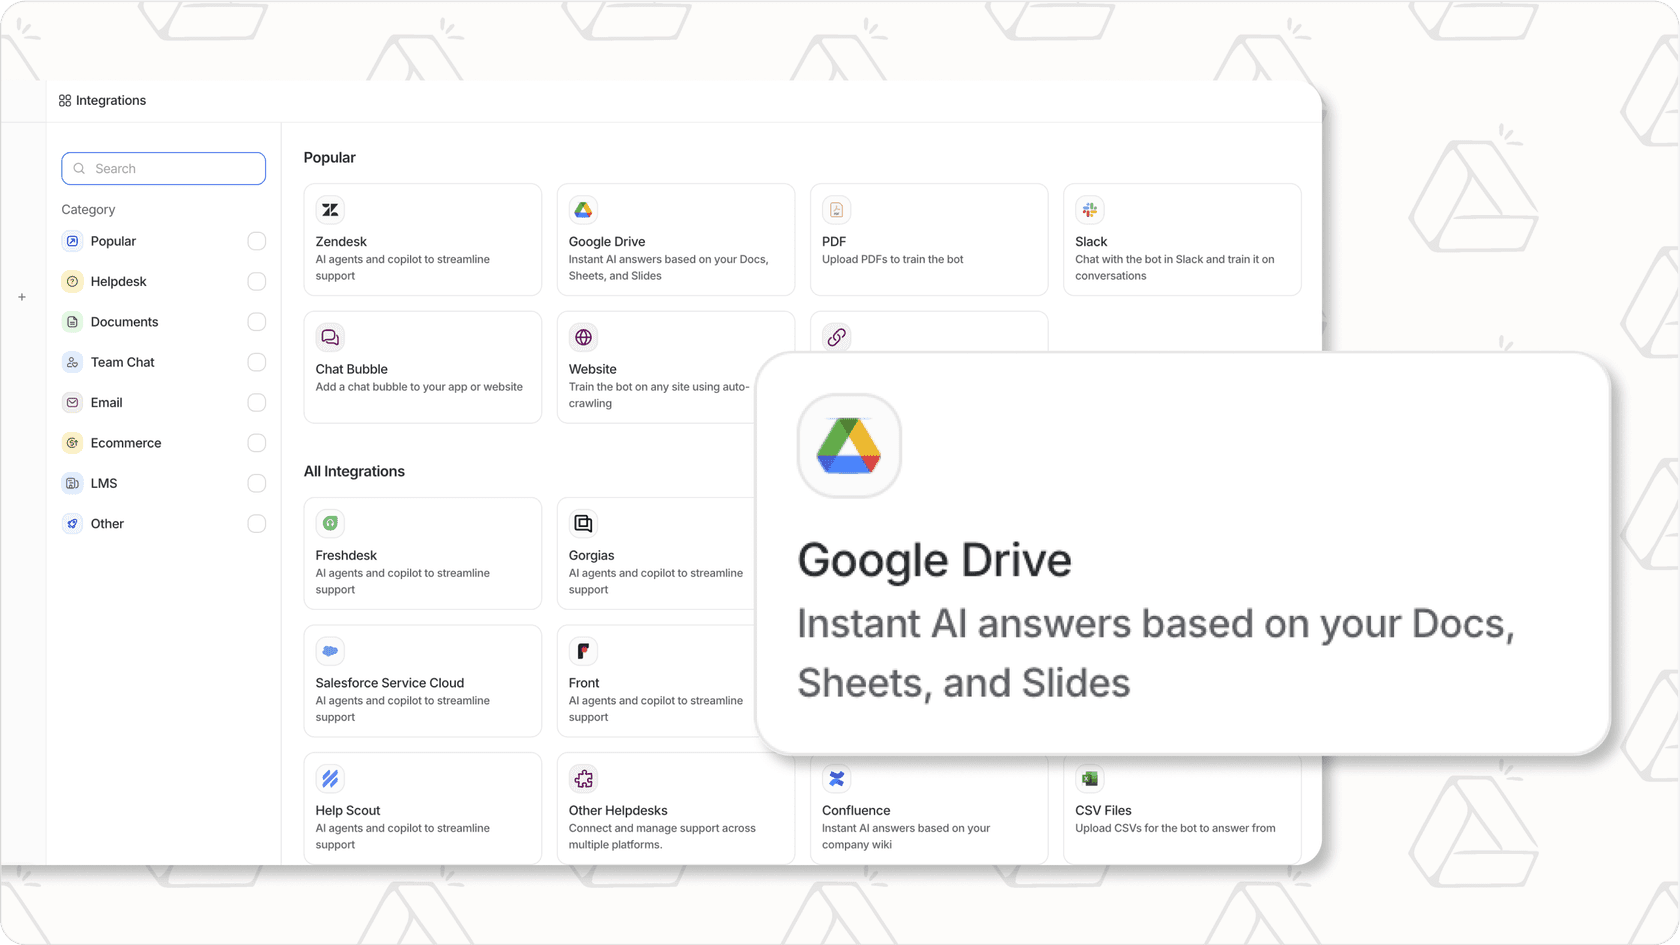Image resolution: width=1680 pixels, height=945 pixels.
Task: Click the Salesforce Service Cloud icon
Action: (x=330, y=651)
